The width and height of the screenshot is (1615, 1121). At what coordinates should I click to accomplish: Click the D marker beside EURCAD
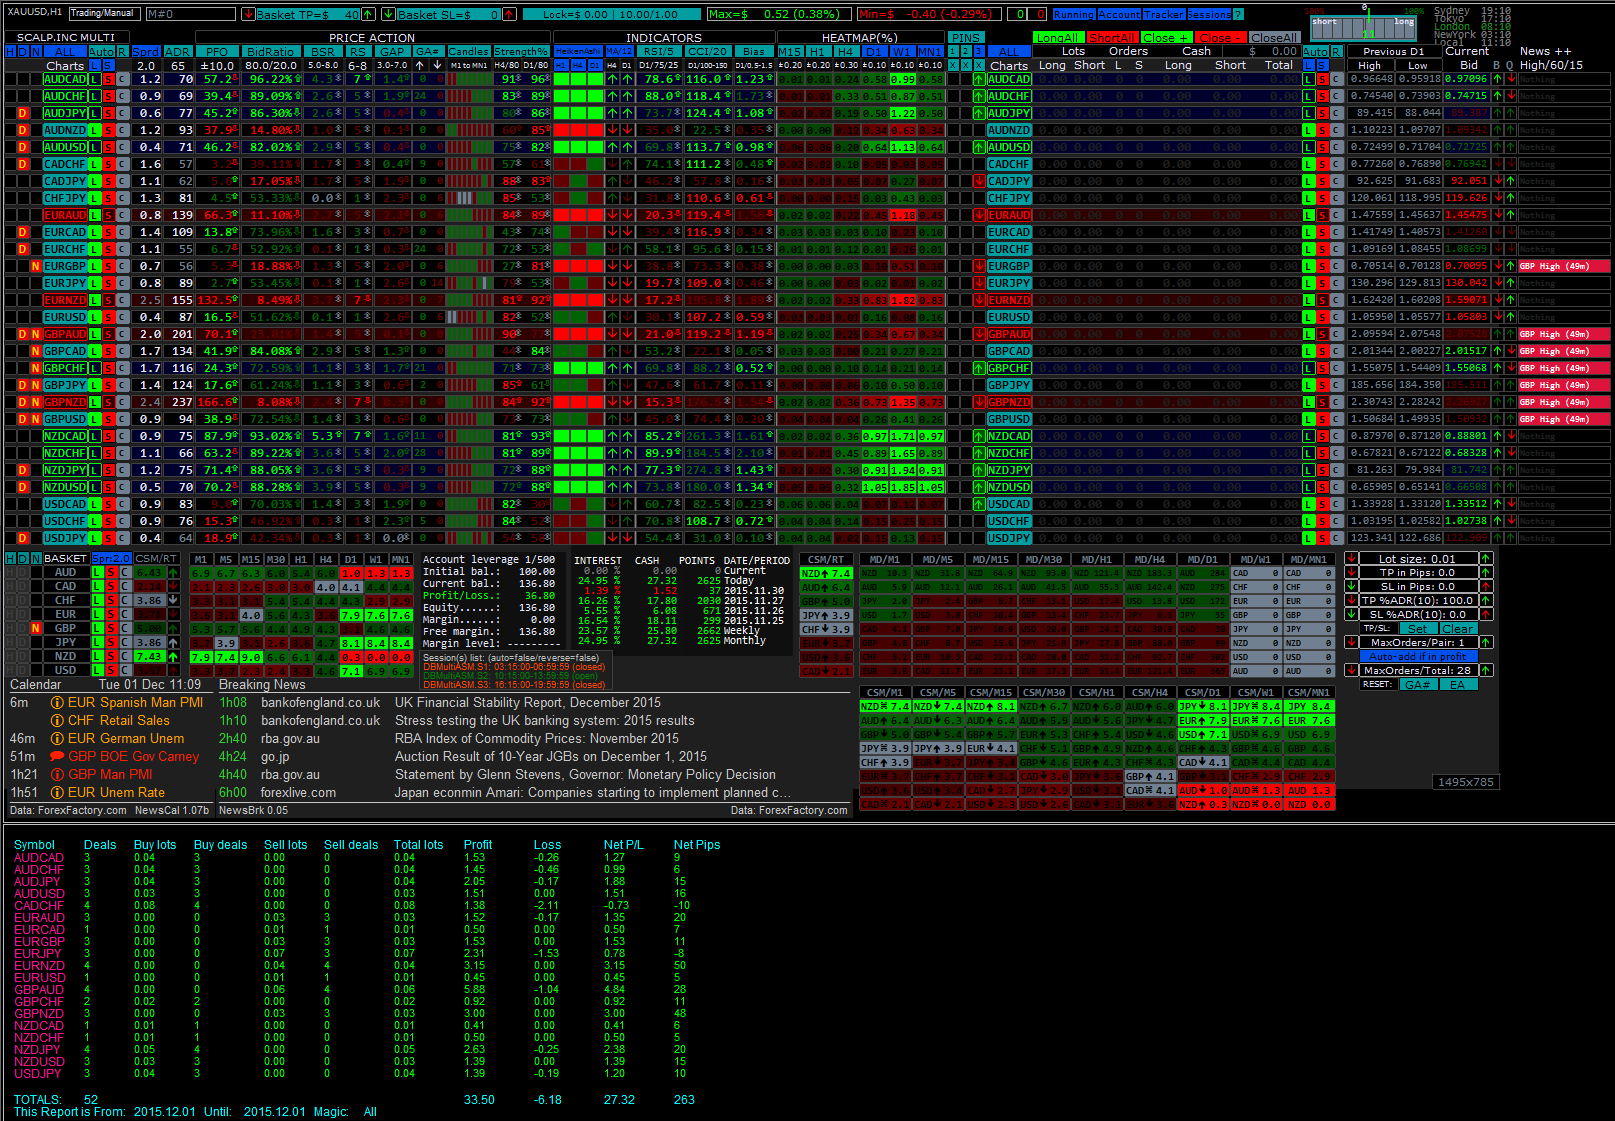point(23,232)
